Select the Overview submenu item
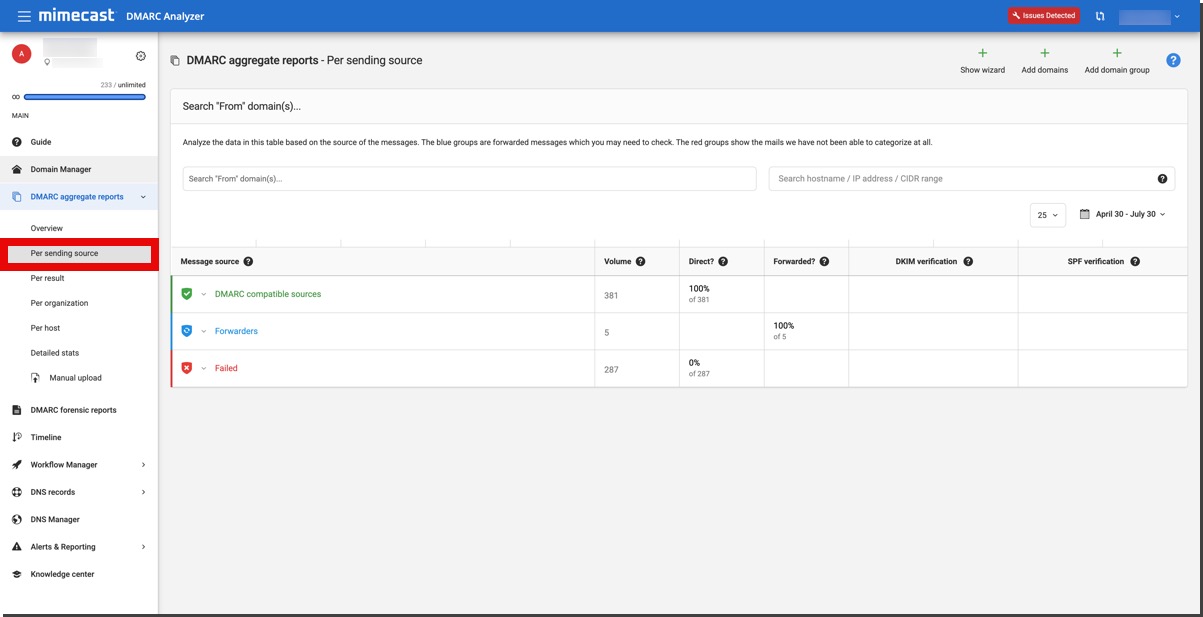Viewport: 1203px width, 617px height. [x=47, y=228]
